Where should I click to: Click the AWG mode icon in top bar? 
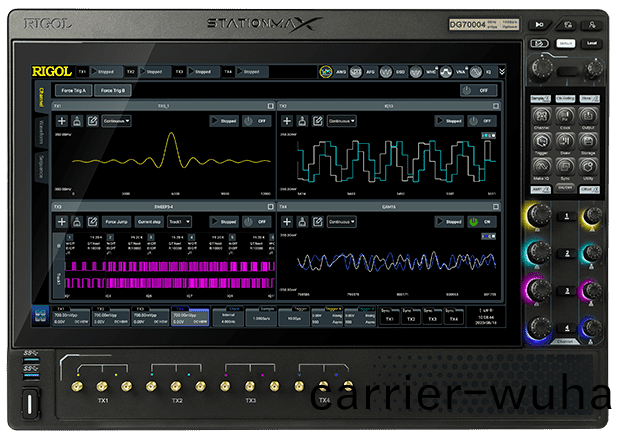pos(327,72)
